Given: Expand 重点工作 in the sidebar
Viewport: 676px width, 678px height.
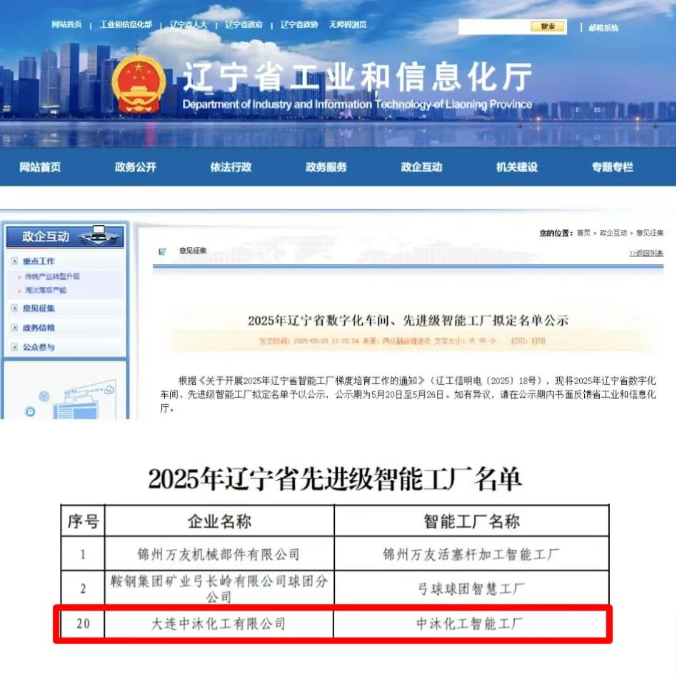Looking at the screenshot, I should 38,261.
